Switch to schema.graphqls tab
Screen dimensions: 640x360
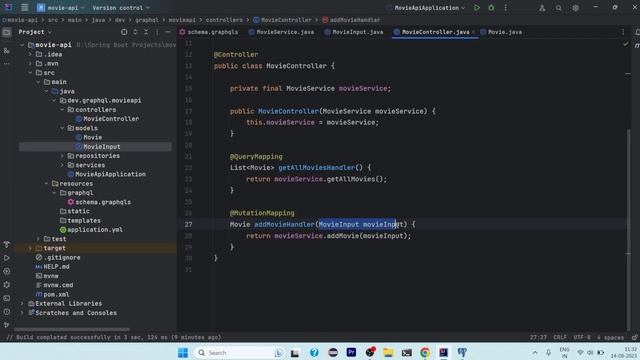click(209, 32)
